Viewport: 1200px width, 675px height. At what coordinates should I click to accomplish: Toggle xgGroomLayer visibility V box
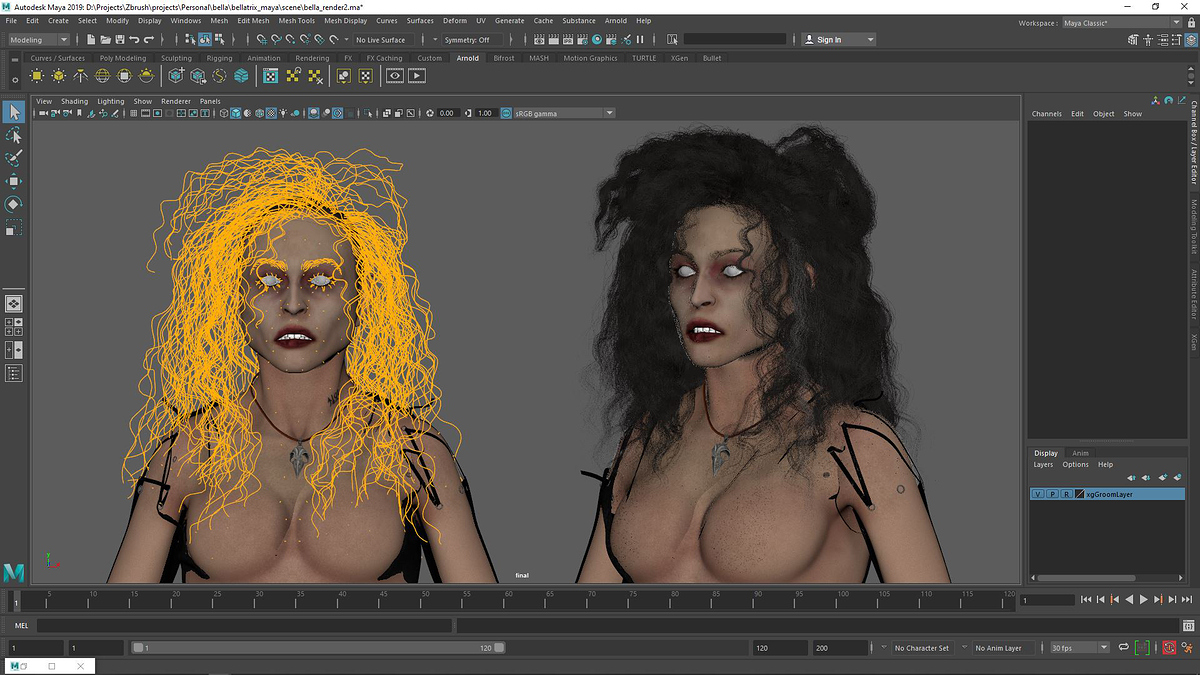(x=1038, y=494)
